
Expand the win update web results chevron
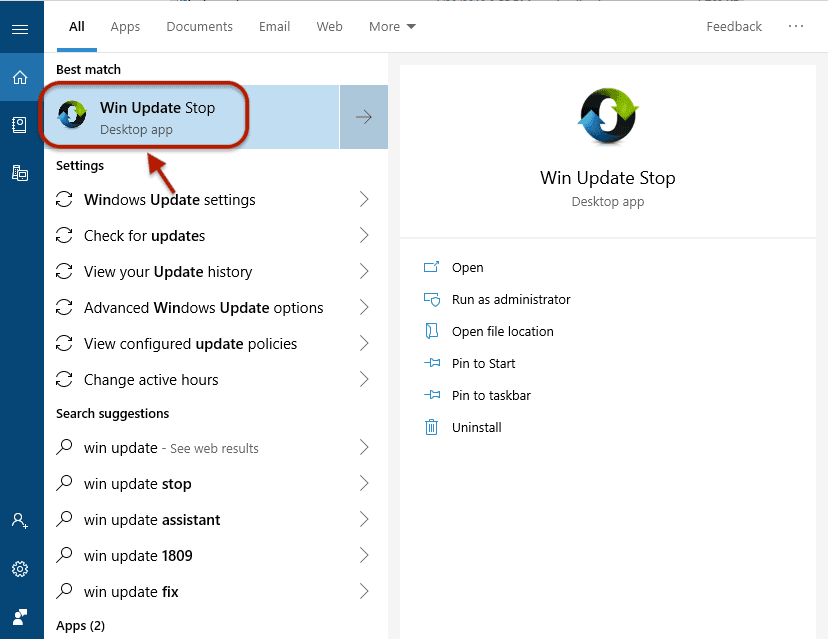[364, 447]
